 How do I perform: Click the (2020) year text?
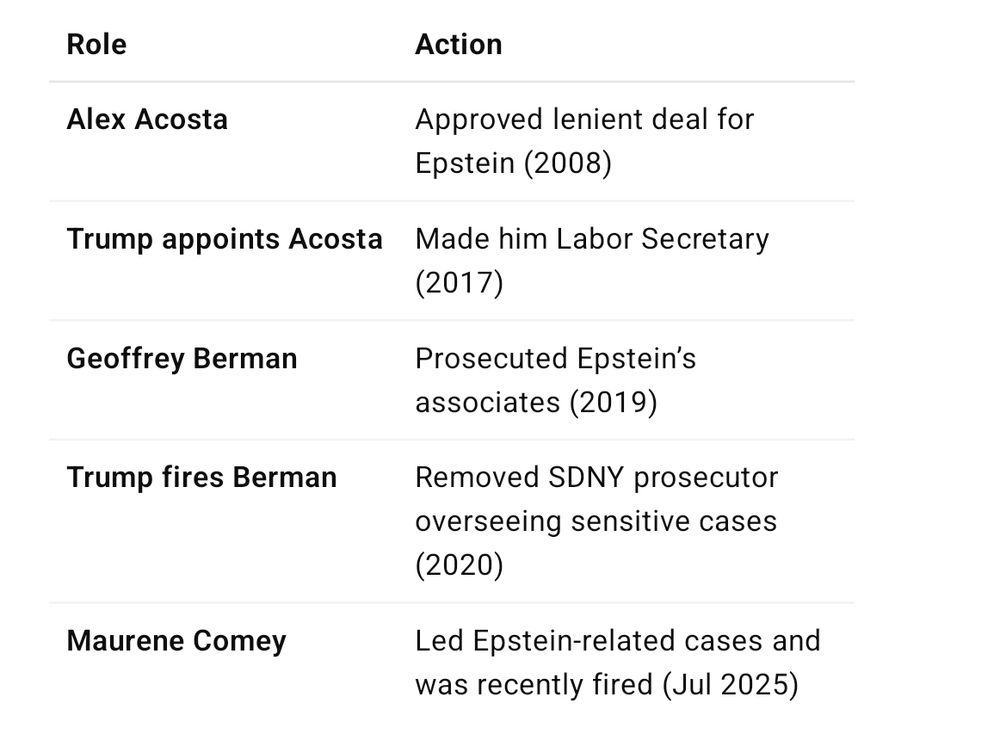pyautogui.click(x=459, y=565)
